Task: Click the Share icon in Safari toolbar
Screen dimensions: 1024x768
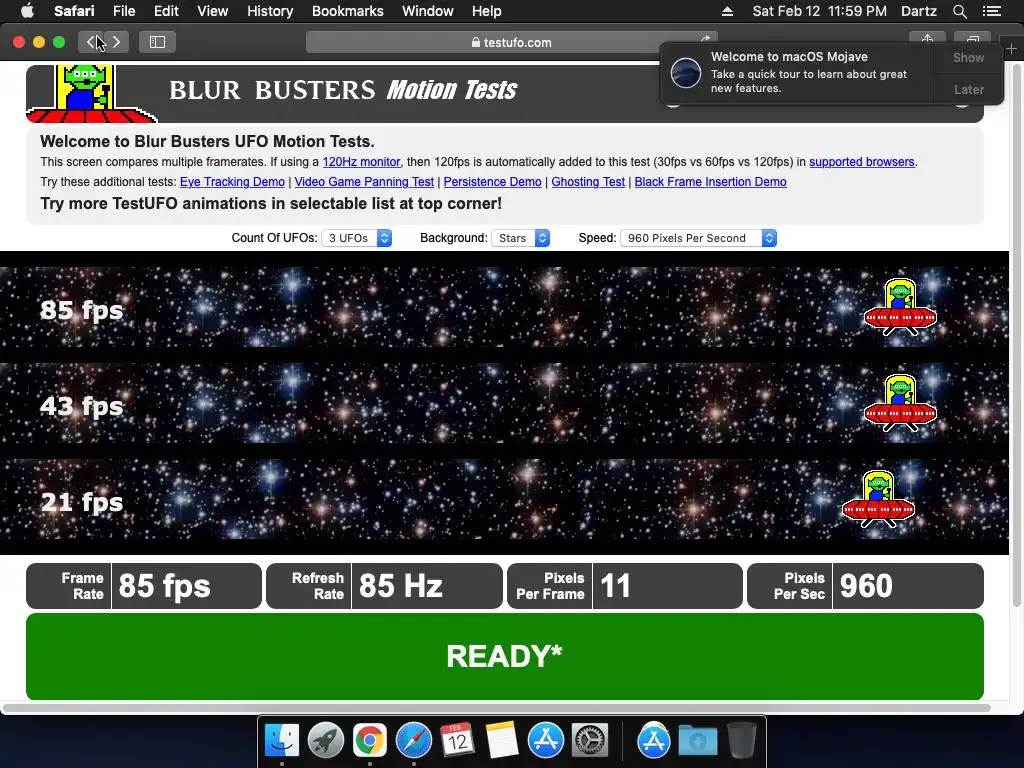Action: (927, 39)
